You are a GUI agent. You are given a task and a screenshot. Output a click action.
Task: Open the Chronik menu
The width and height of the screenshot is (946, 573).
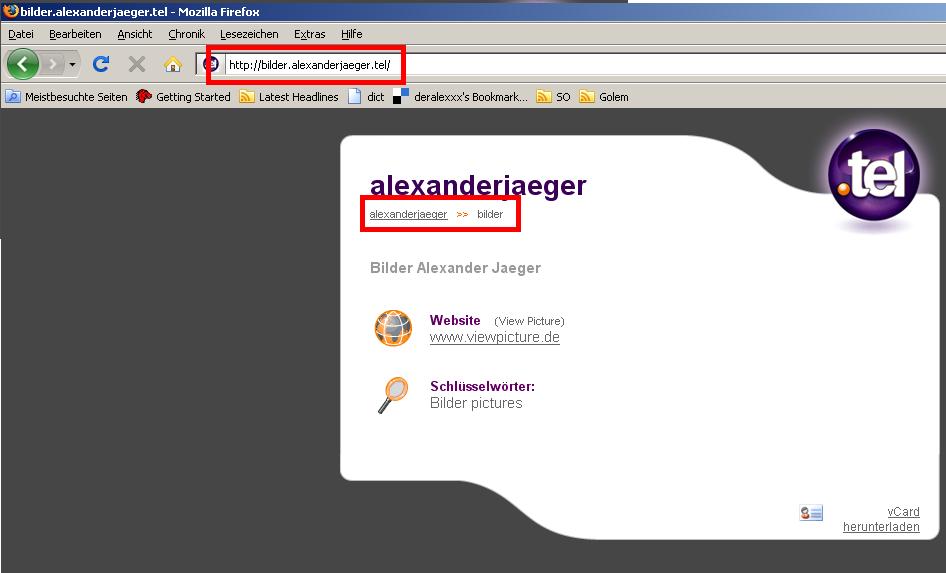tap(186, 34)
